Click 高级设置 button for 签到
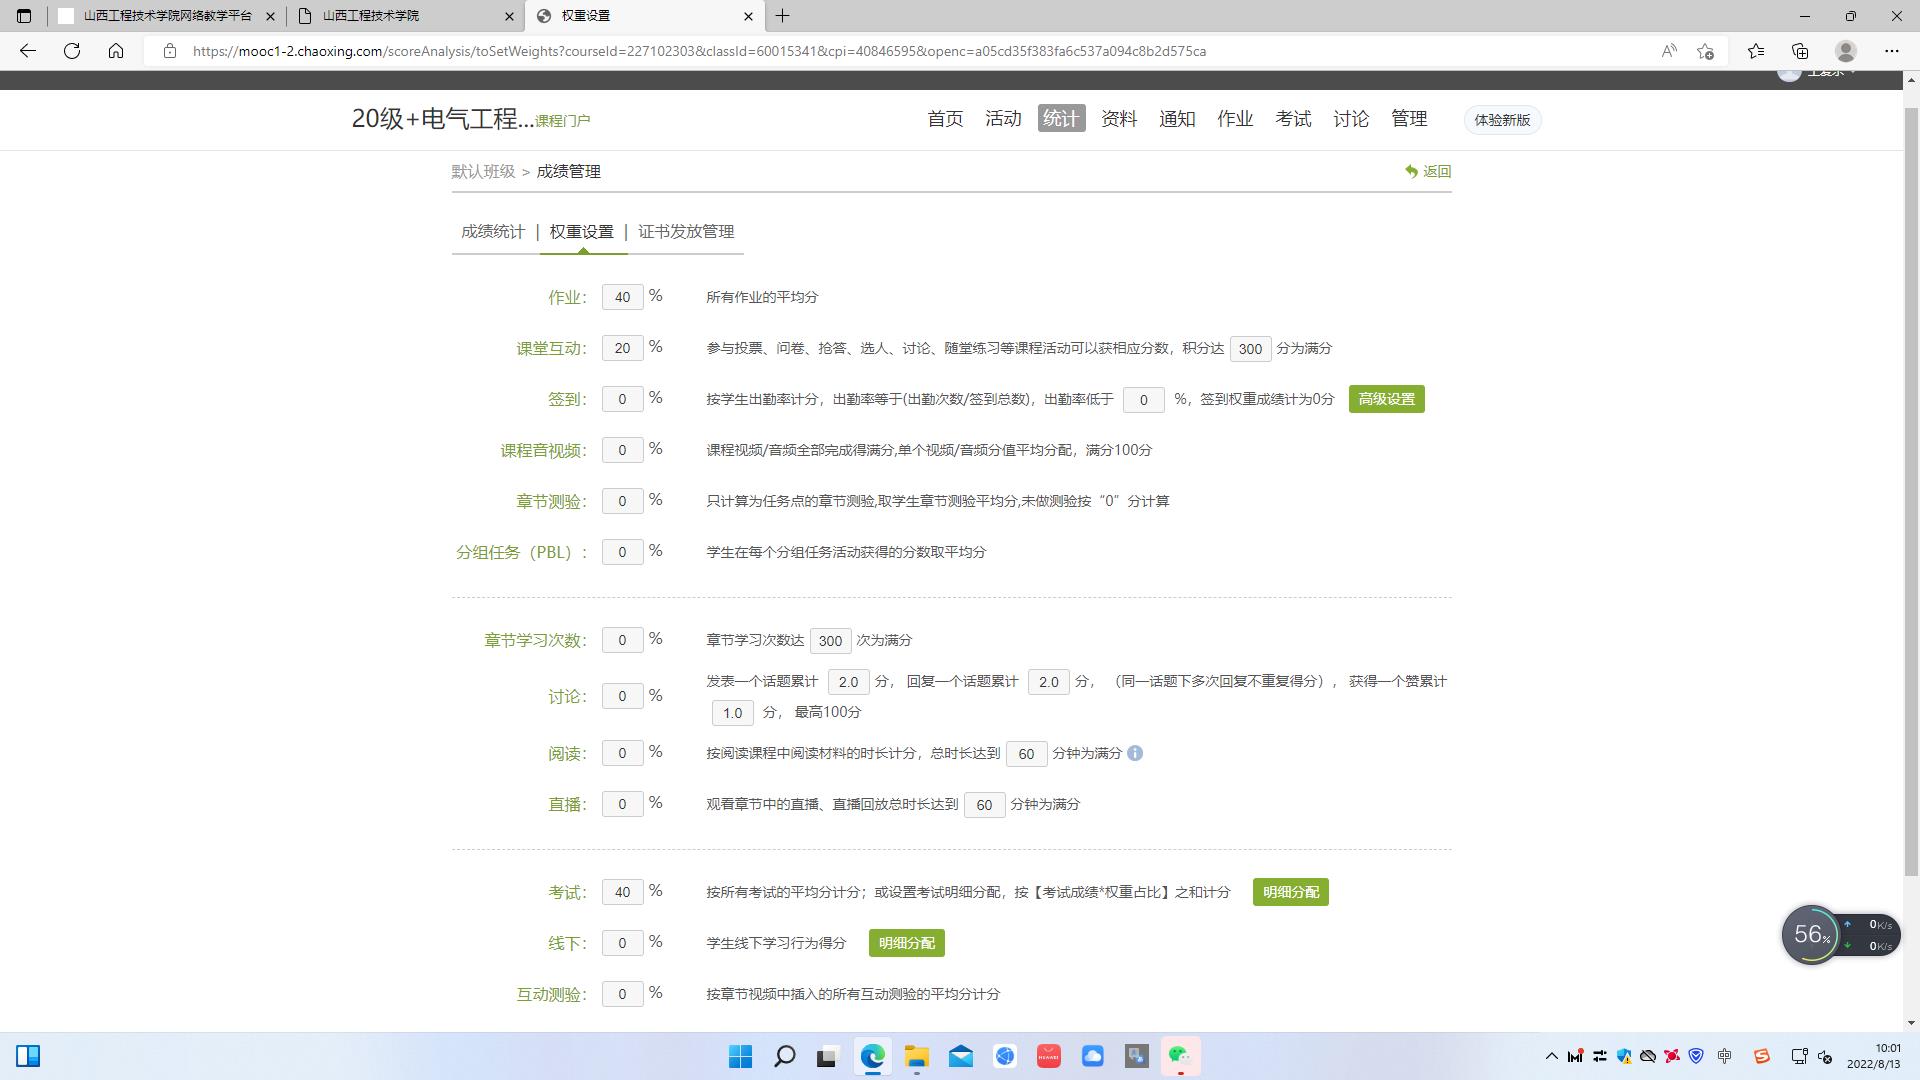Screen dimensions: 1920x1080 click(1386, 399)
